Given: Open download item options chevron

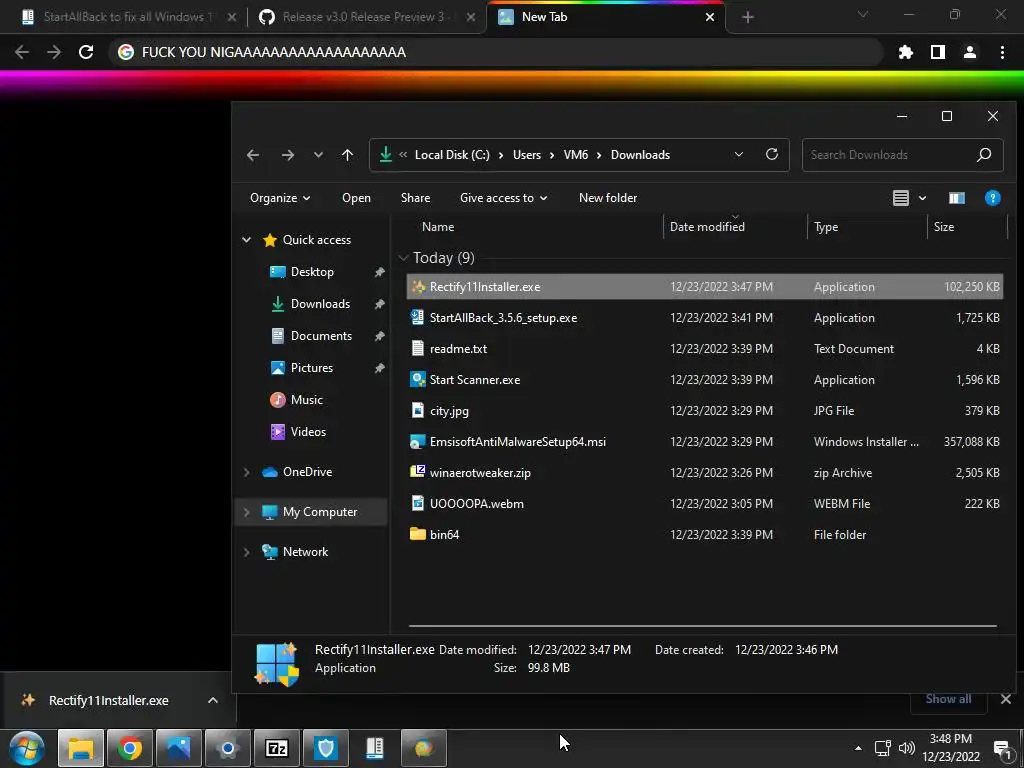Looking at the screenshot, I should (x=212, y=700).
